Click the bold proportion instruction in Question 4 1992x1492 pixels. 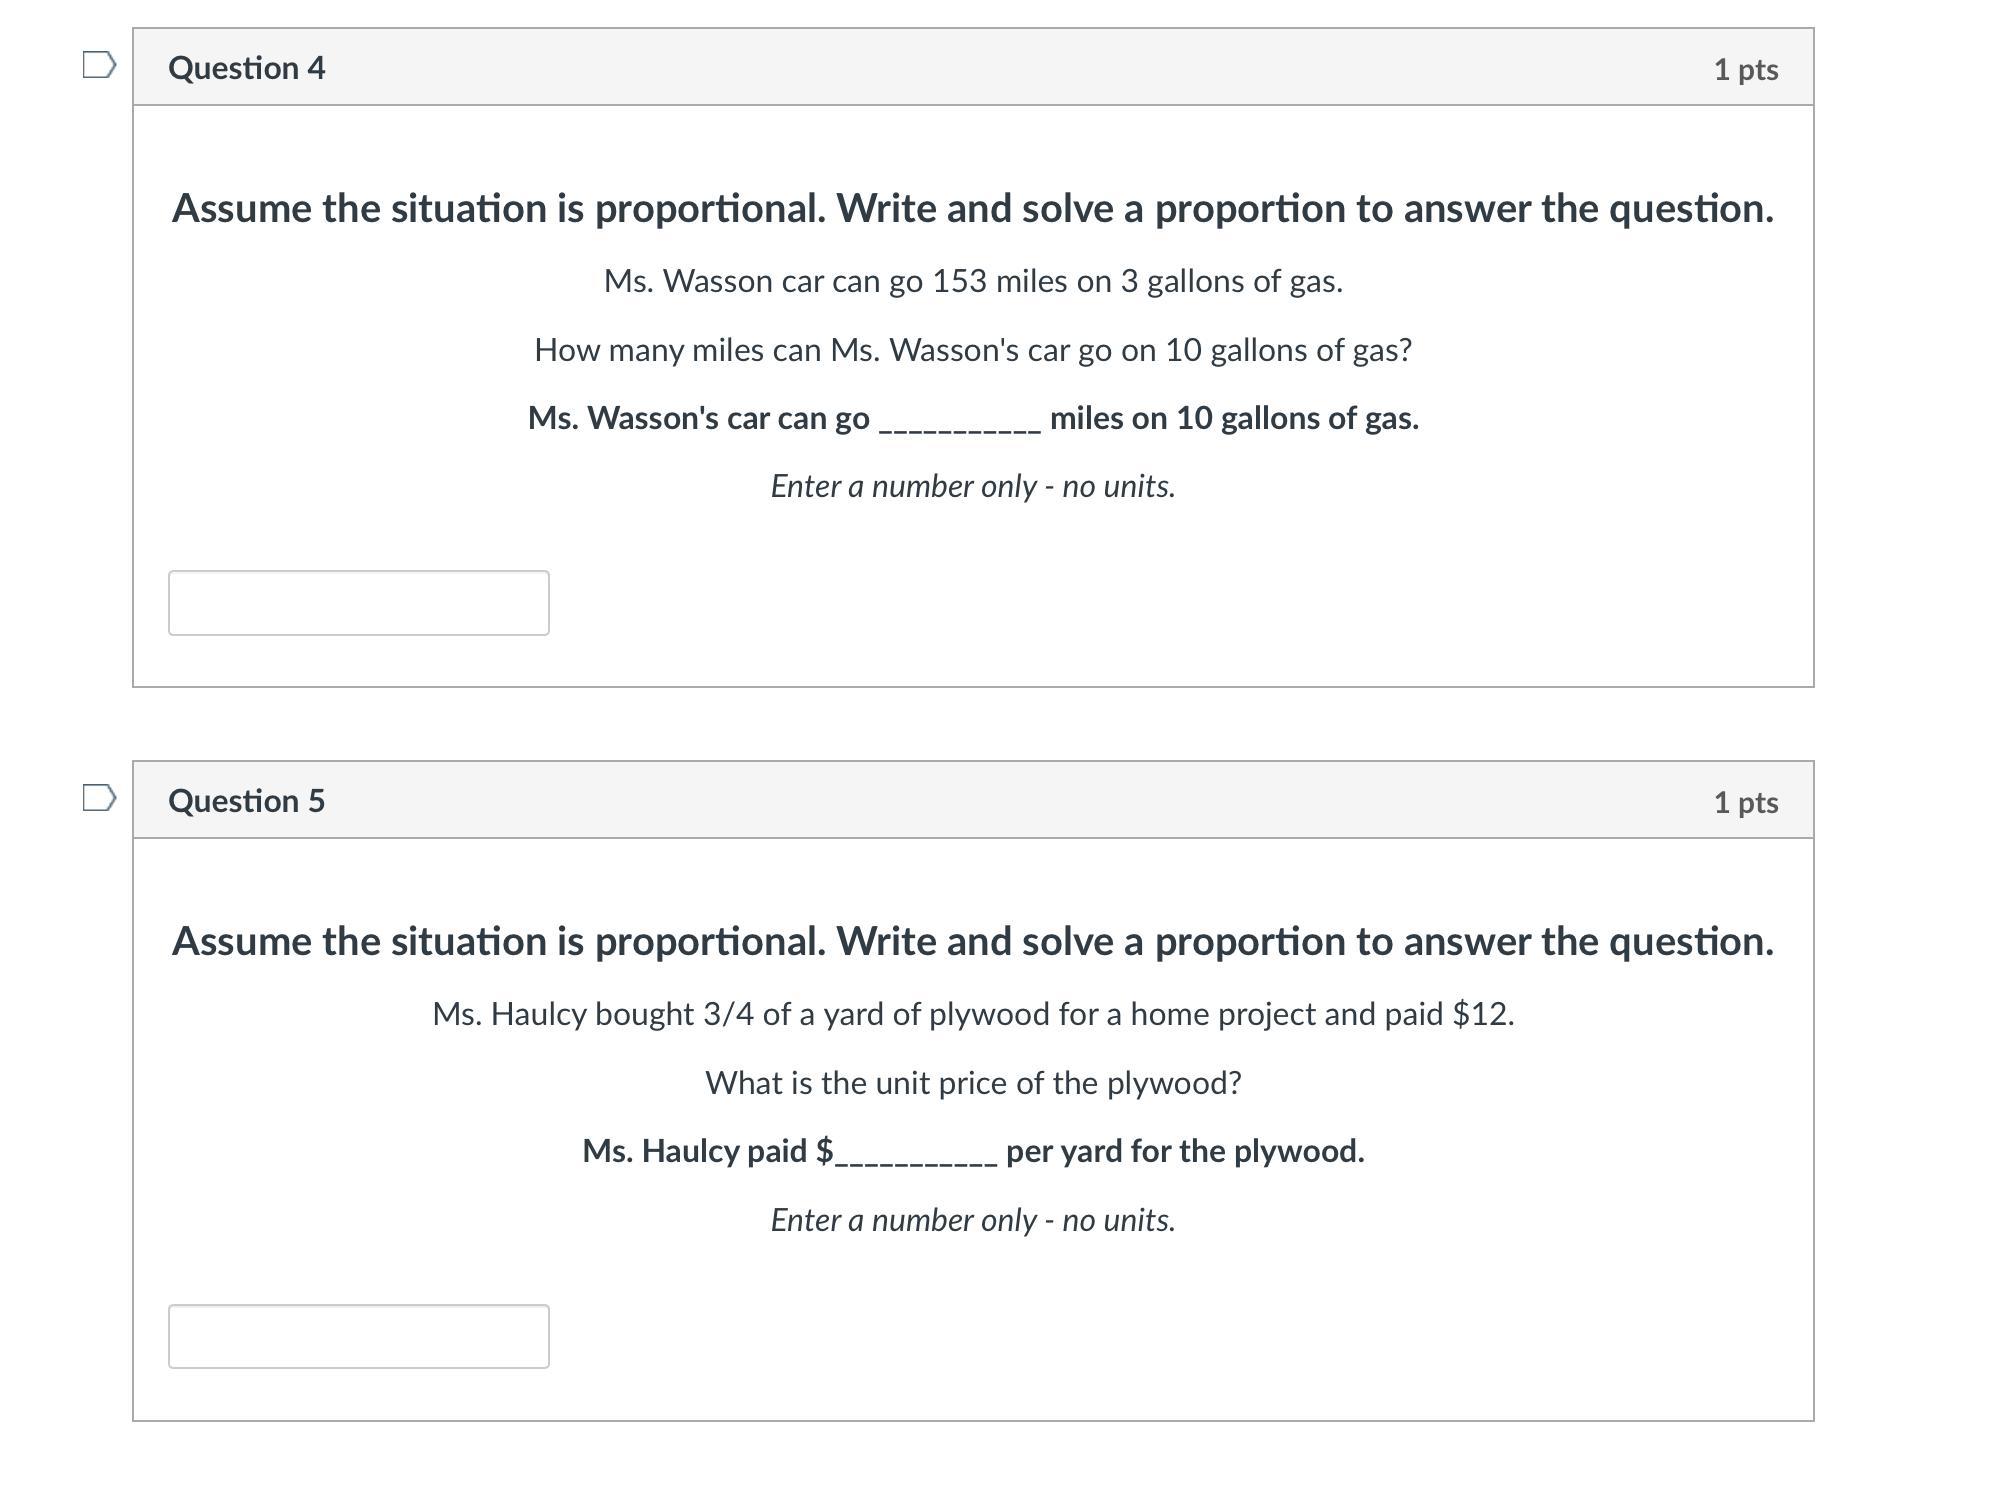(x=972, y=209)
